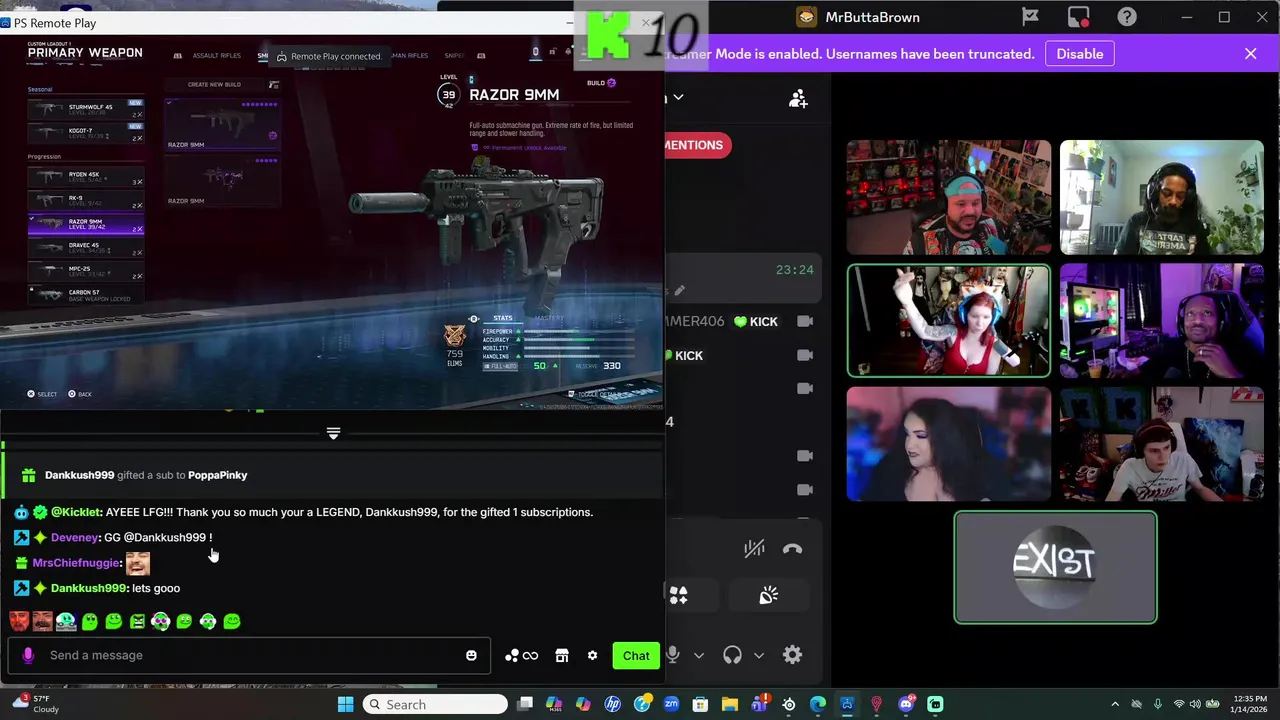Open File Explorer from the taskbar
This screenshot has width=1280, height=720.
tap(730, 704)
